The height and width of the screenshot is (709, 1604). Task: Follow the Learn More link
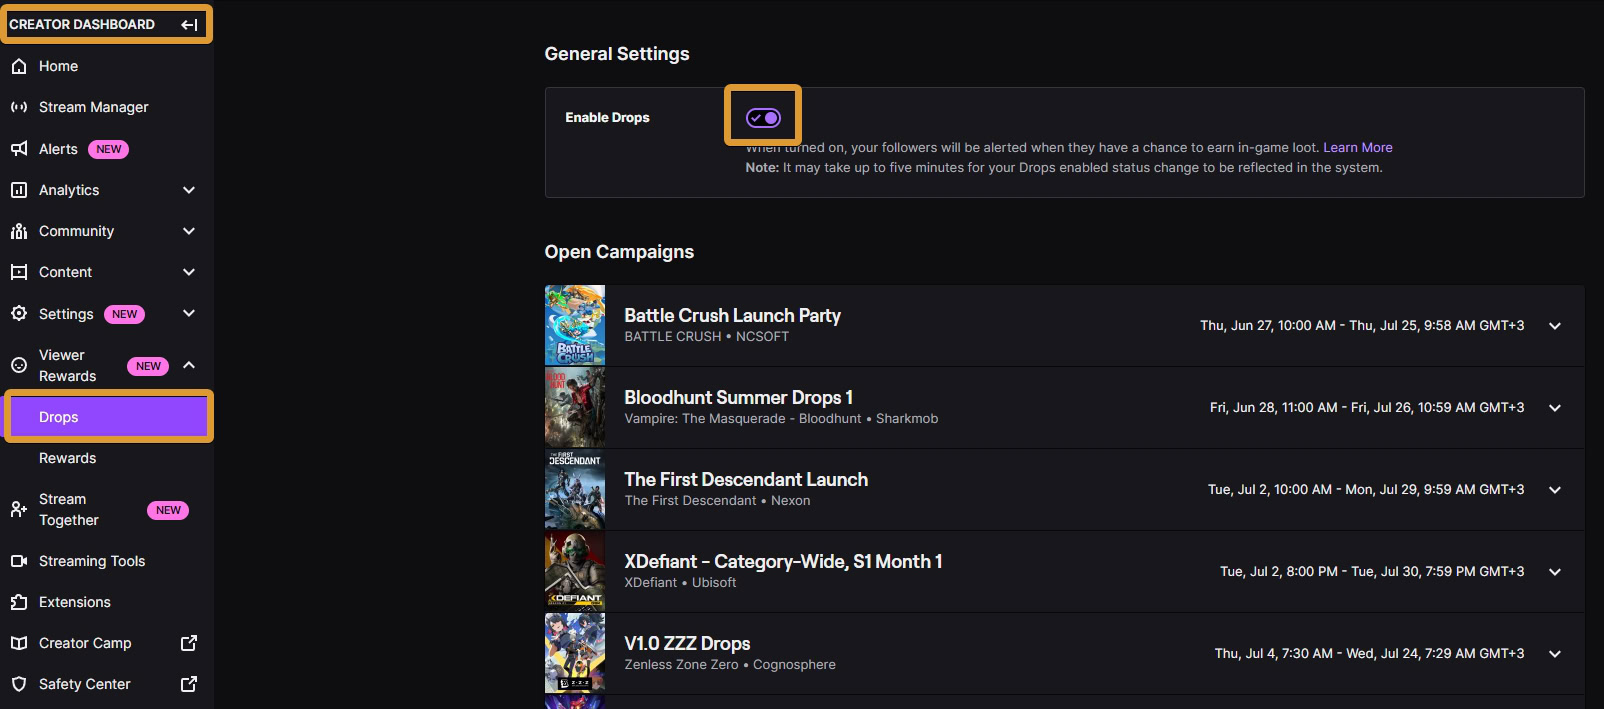coord(1357,147)
